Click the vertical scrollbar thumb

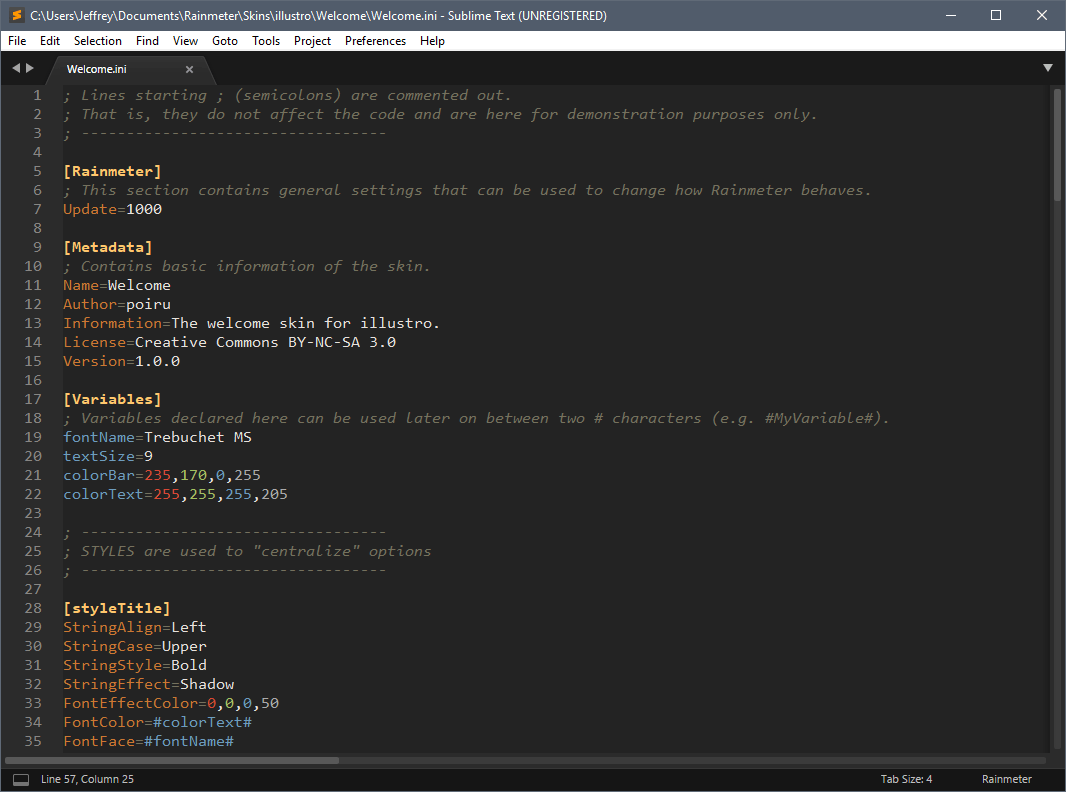(1057, 144)
